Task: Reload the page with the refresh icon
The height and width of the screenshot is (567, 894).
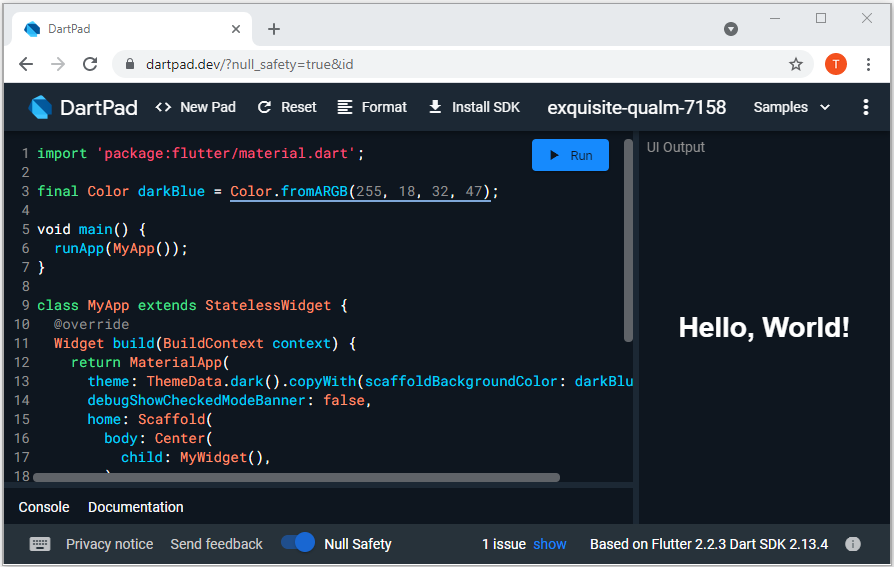Action: coord(90,64)
